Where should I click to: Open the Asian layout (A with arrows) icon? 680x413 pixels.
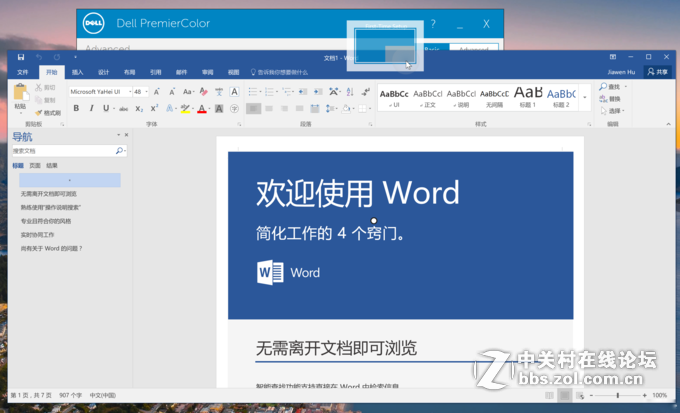pos(333,92)
